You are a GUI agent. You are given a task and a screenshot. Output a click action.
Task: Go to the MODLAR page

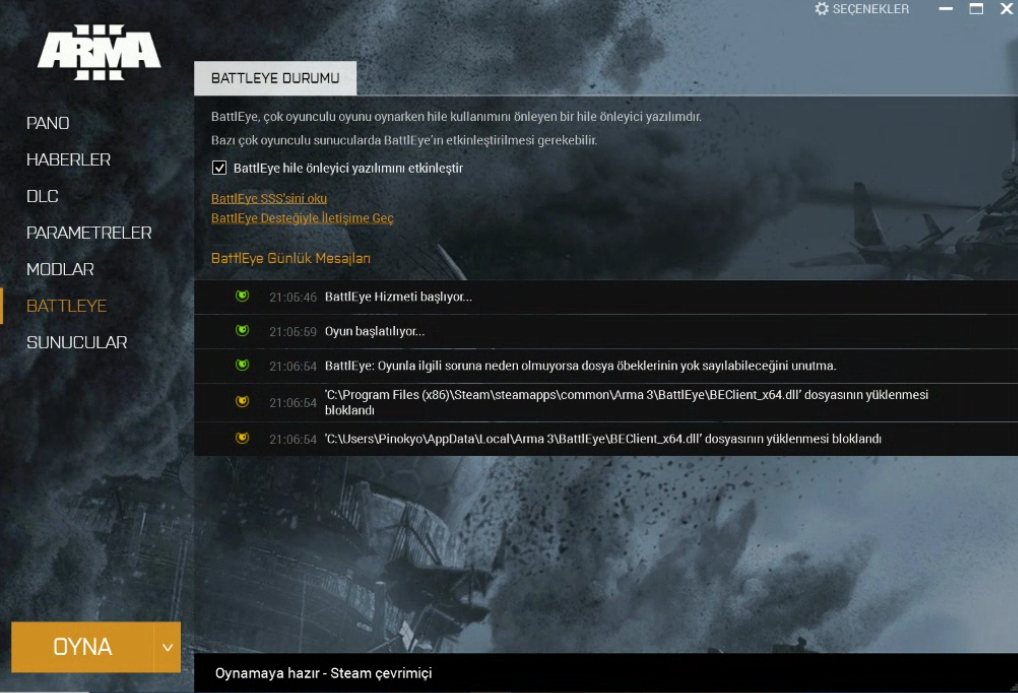click(x=60, y=269)
